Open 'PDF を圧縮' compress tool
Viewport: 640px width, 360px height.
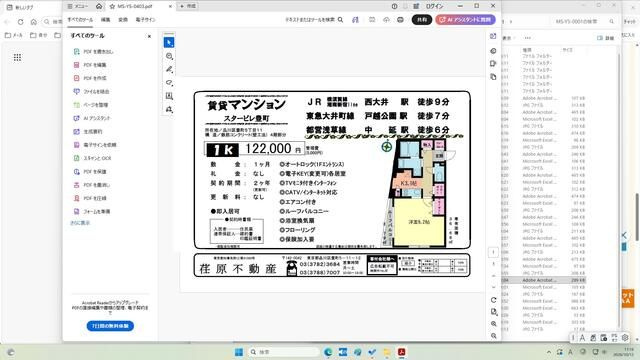click(90, 198)
